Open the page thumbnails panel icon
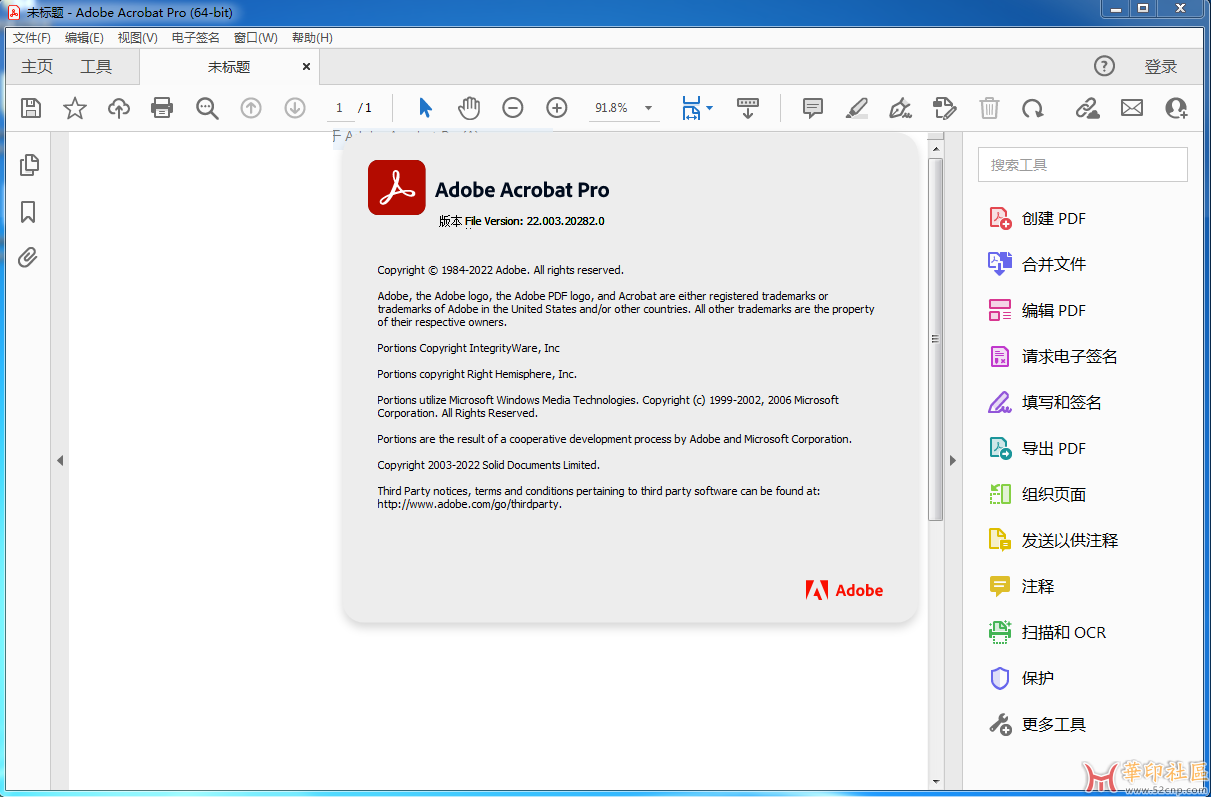Image resolution: width=1211 pixels, height=797 pixels. [29, 165]
